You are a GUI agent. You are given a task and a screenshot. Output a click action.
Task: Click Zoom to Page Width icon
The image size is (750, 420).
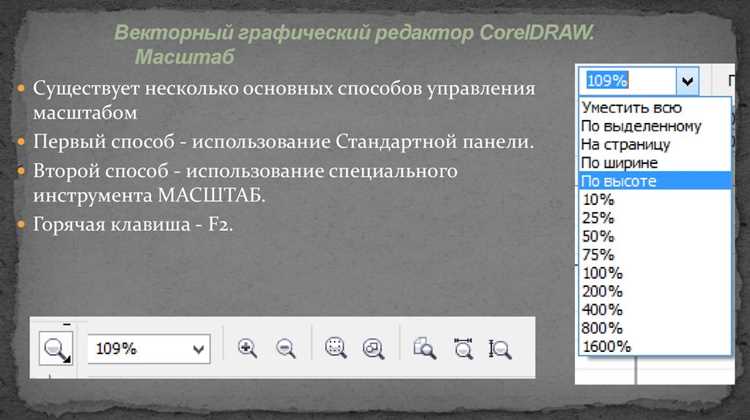point(463,348)
